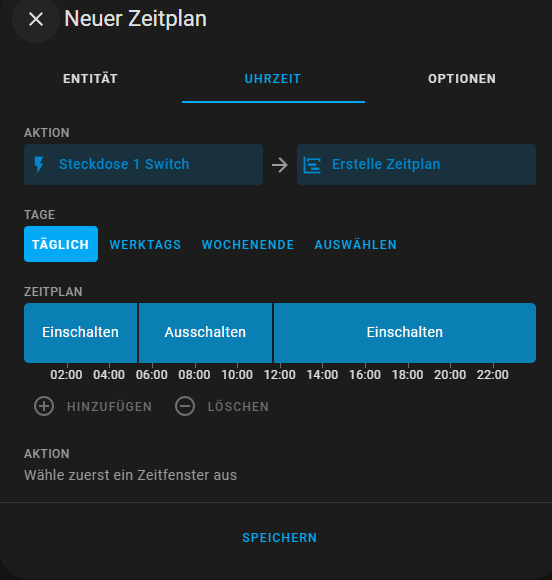Save the schedule with Speichern

[x=280, y=537]
